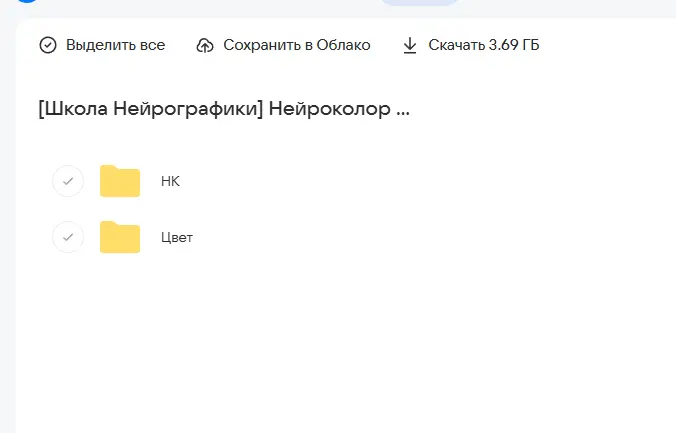This screenshot has height=433, width=676.
Task: Click the Школа Нейрографики folder title
Action: pyautogui.click(x=223, y=108)
